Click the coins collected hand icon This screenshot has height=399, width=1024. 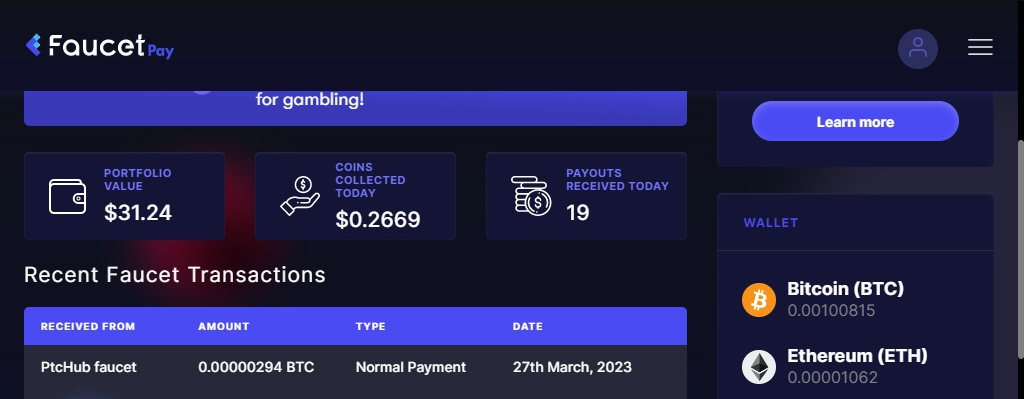pyautogui.click(x=300, y=195)
